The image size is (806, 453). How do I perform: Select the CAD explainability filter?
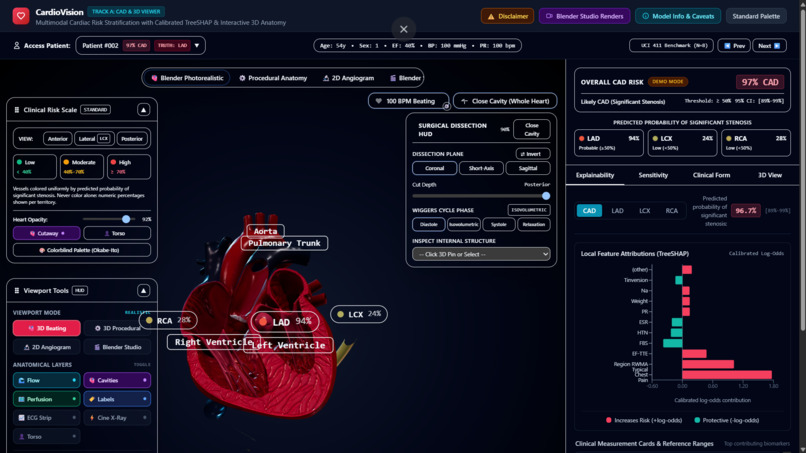589,211
